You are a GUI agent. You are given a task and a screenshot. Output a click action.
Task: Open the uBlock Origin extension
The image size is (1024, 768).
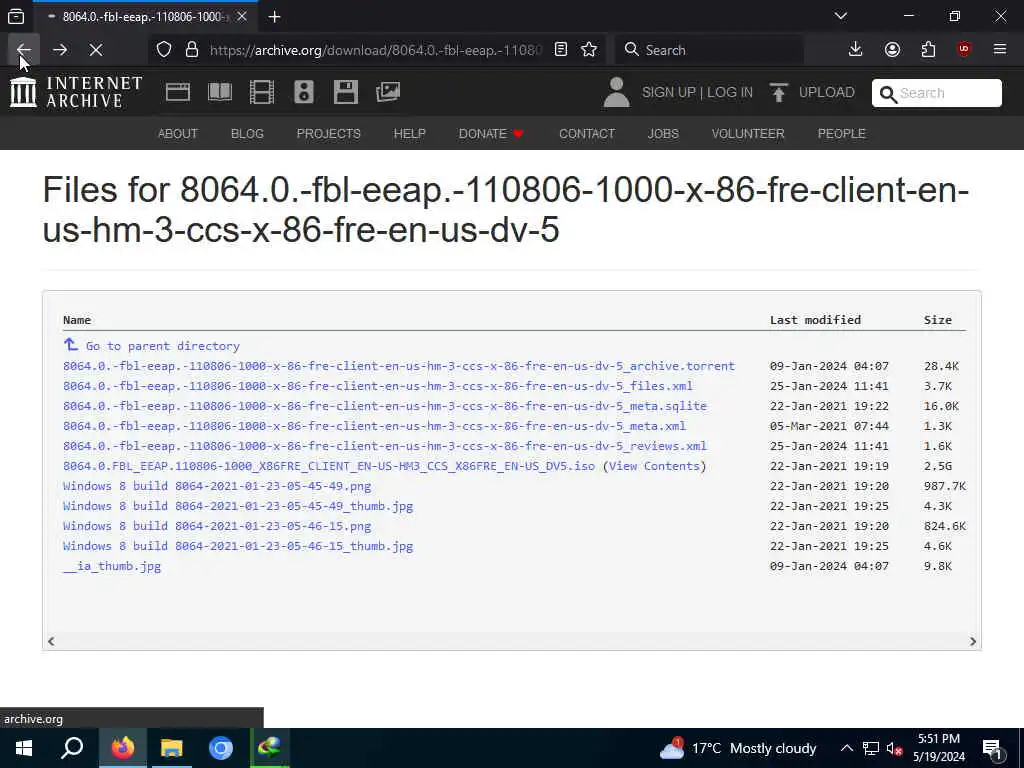[964, 50]
